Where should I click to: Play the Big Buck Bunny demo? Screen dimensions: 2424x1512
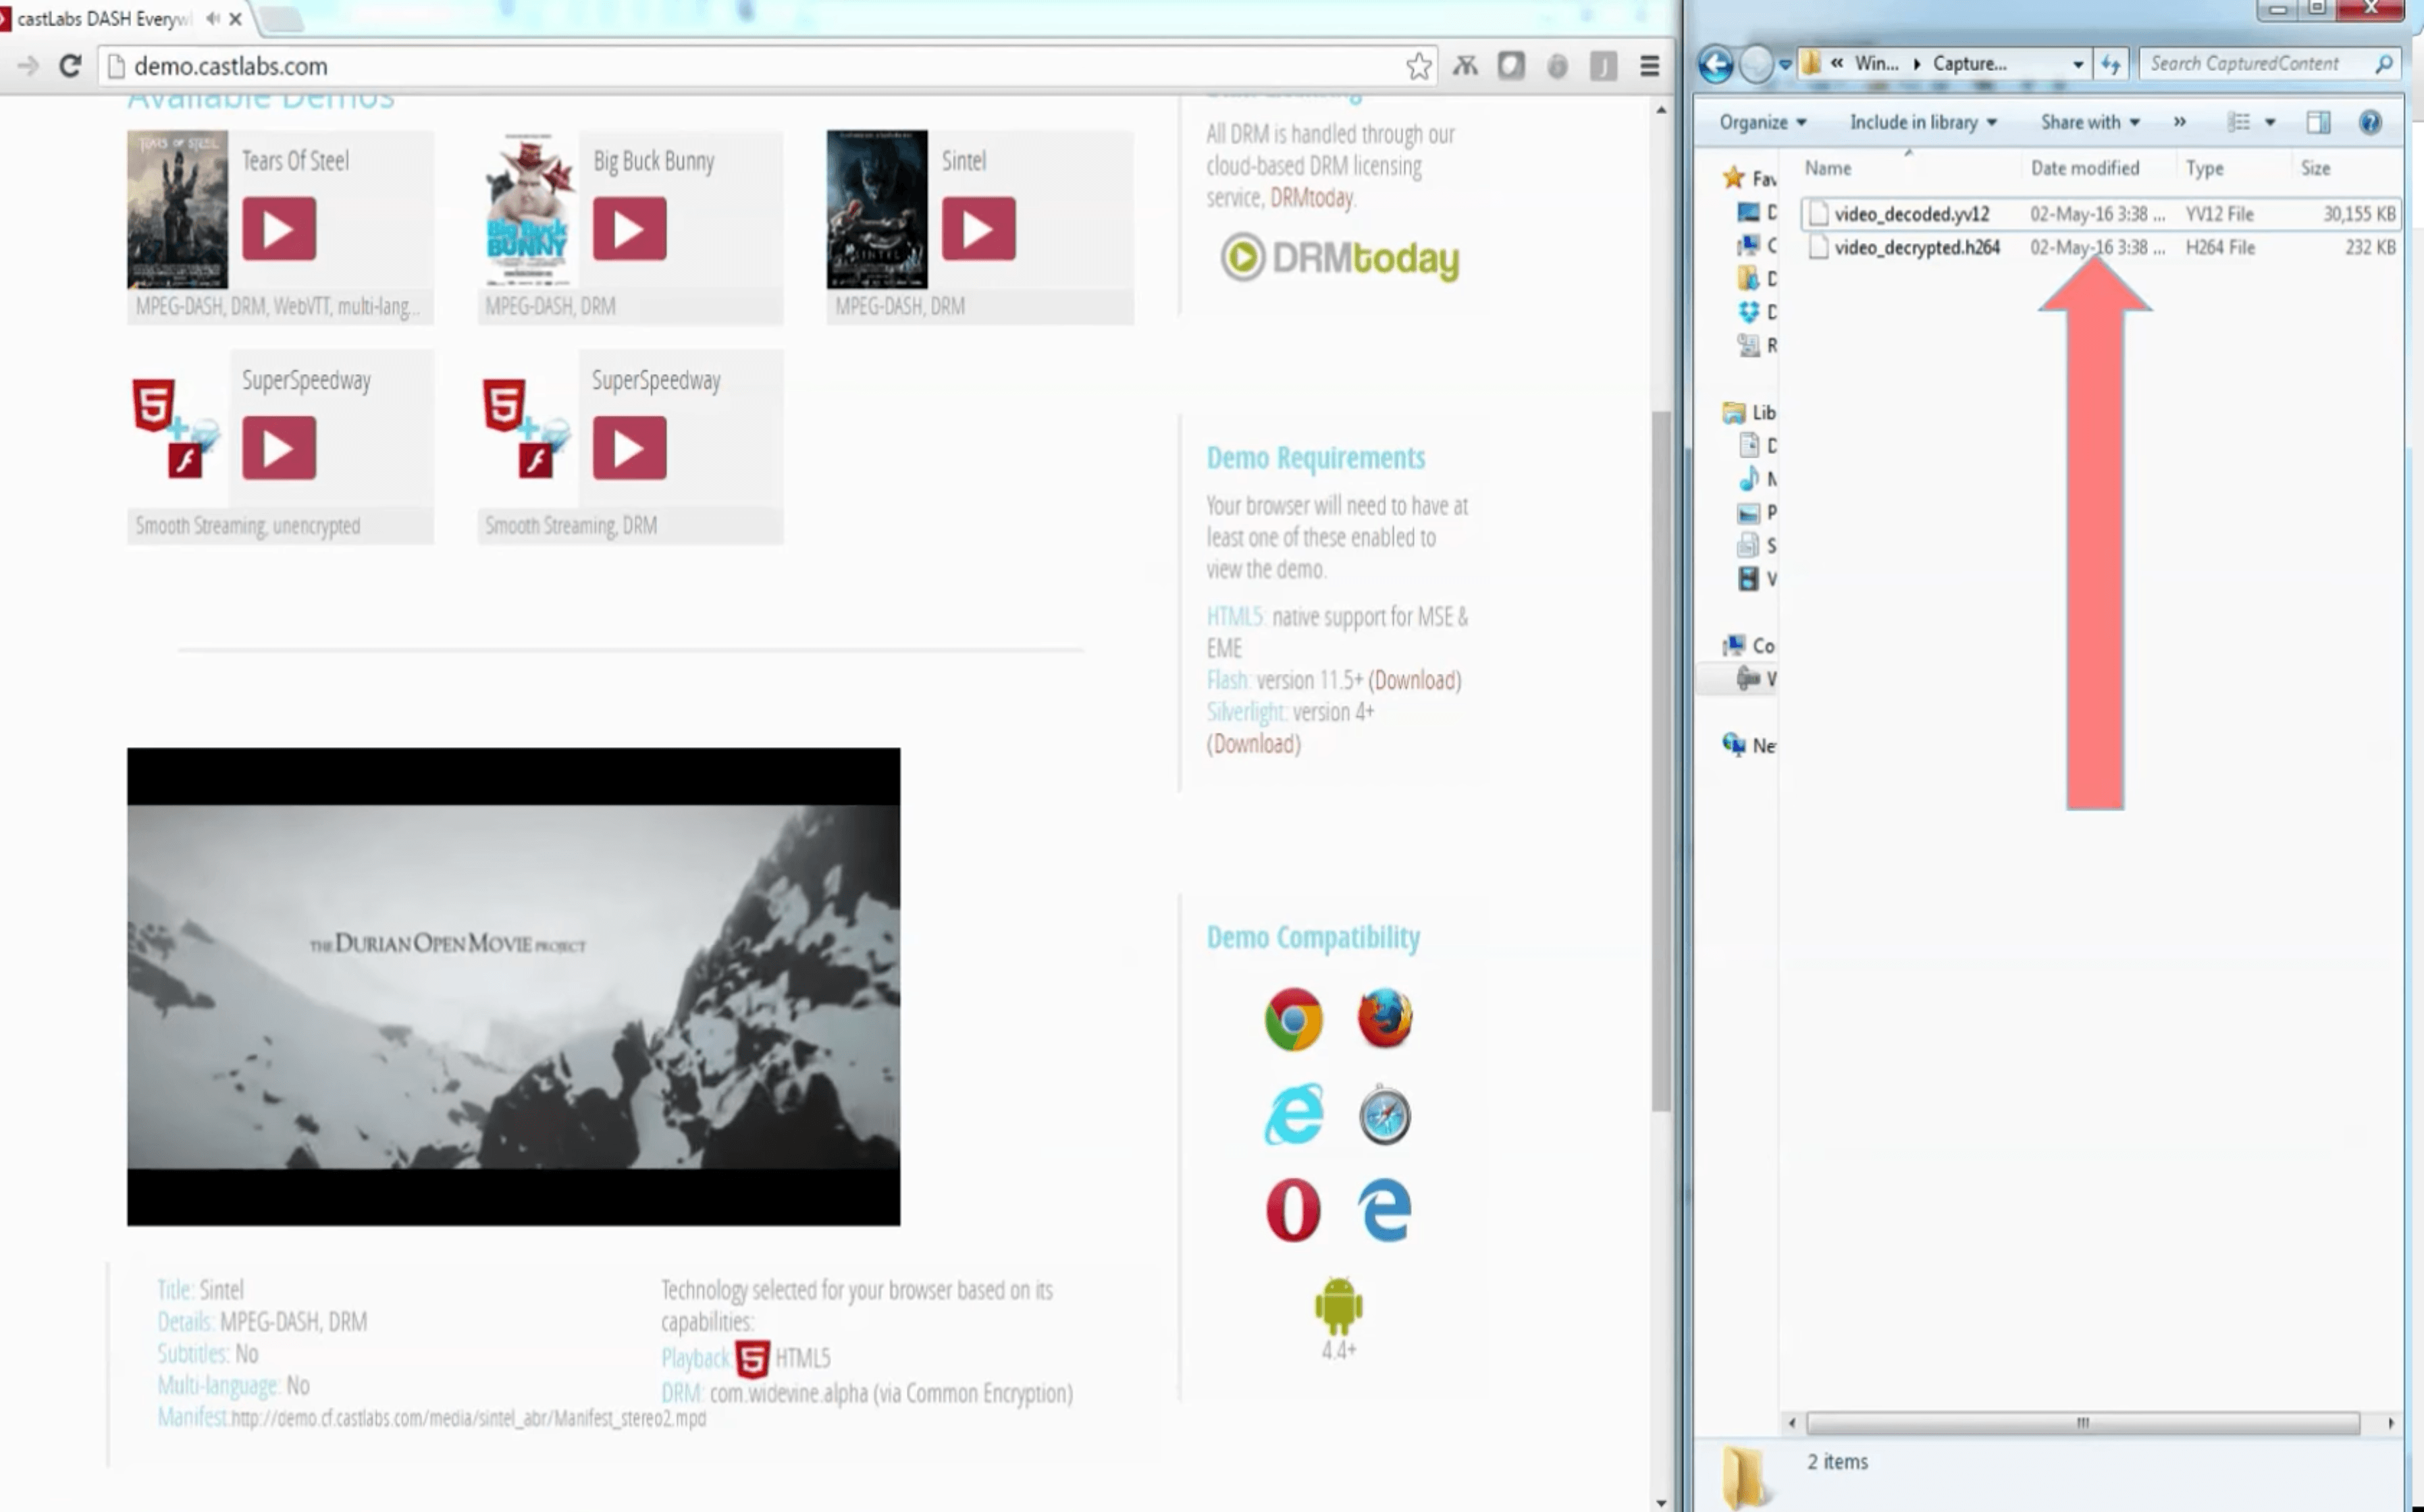[629, 229]
